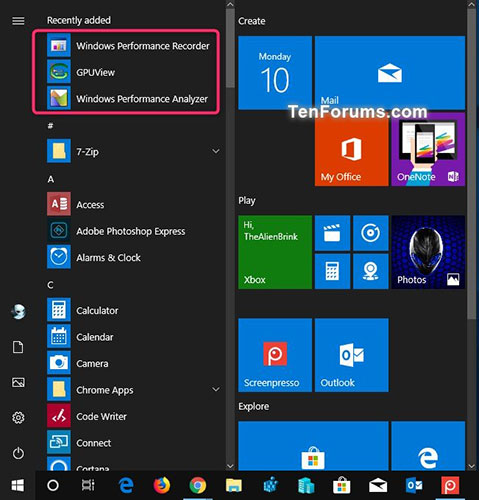Open the Screenpresso tile

pyautogui.click(x=275, y=355)
